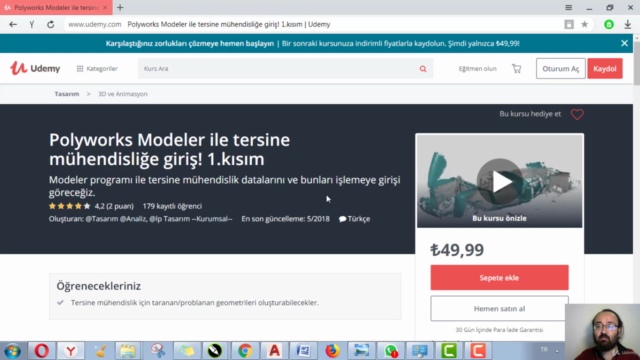Image resolution: width=640 pixels, height=360 pixels.
Task: Click the reader mode icon in address bar
Action: point(569,24)
